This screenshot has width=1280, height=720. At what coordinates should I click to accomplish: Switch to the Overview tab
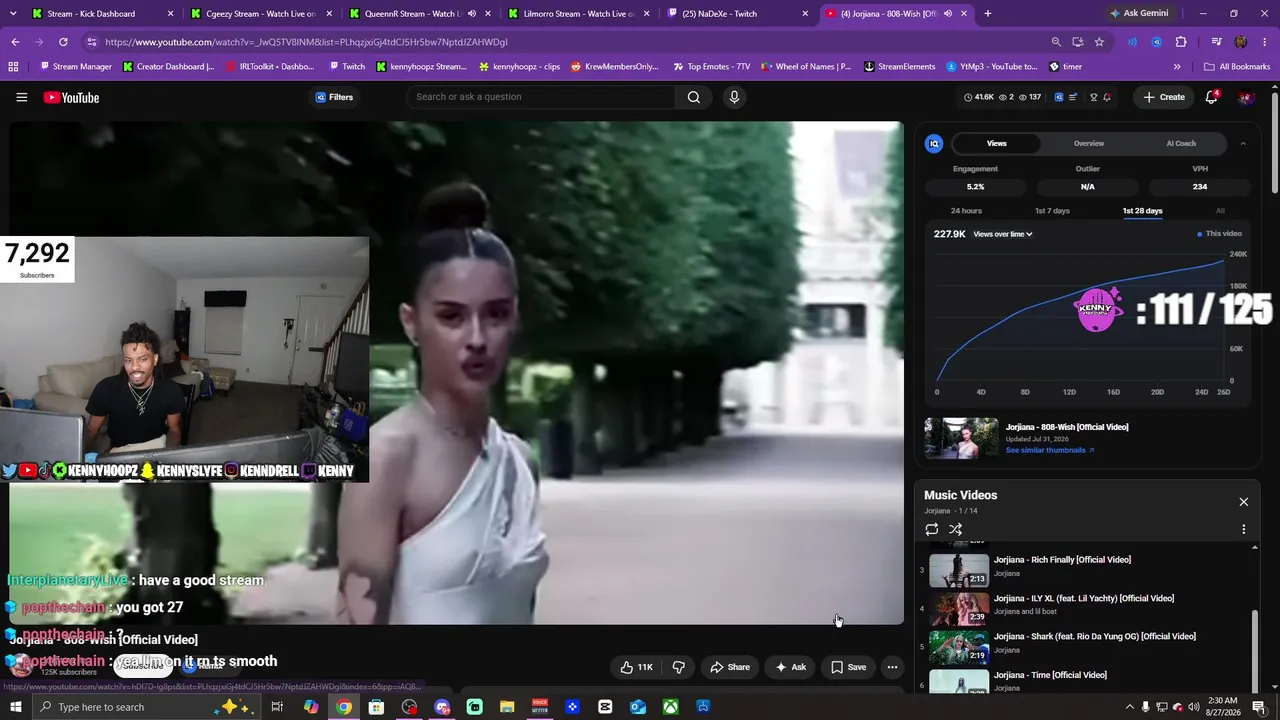tap(1089, 143)
